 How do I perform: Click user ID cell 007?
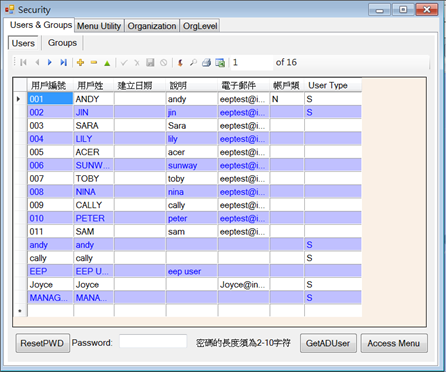(x=50, y=179)
